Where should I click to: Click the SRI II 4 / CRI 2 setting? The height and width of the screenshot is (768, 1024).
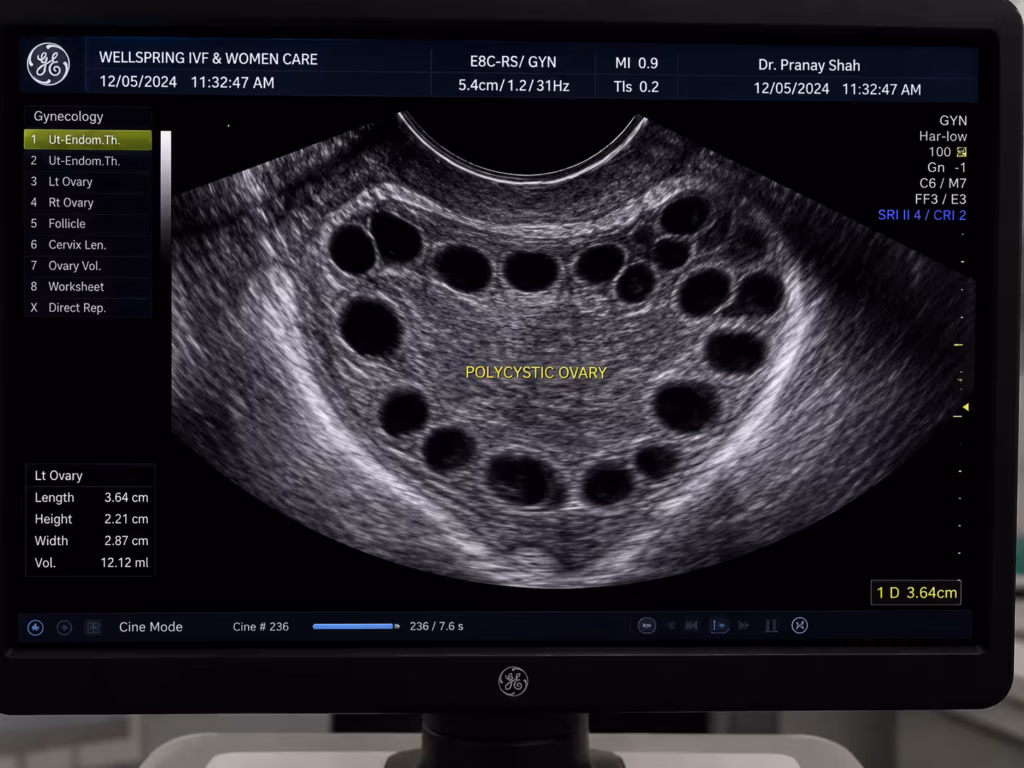pyautogui.click(x=922, y=215)
